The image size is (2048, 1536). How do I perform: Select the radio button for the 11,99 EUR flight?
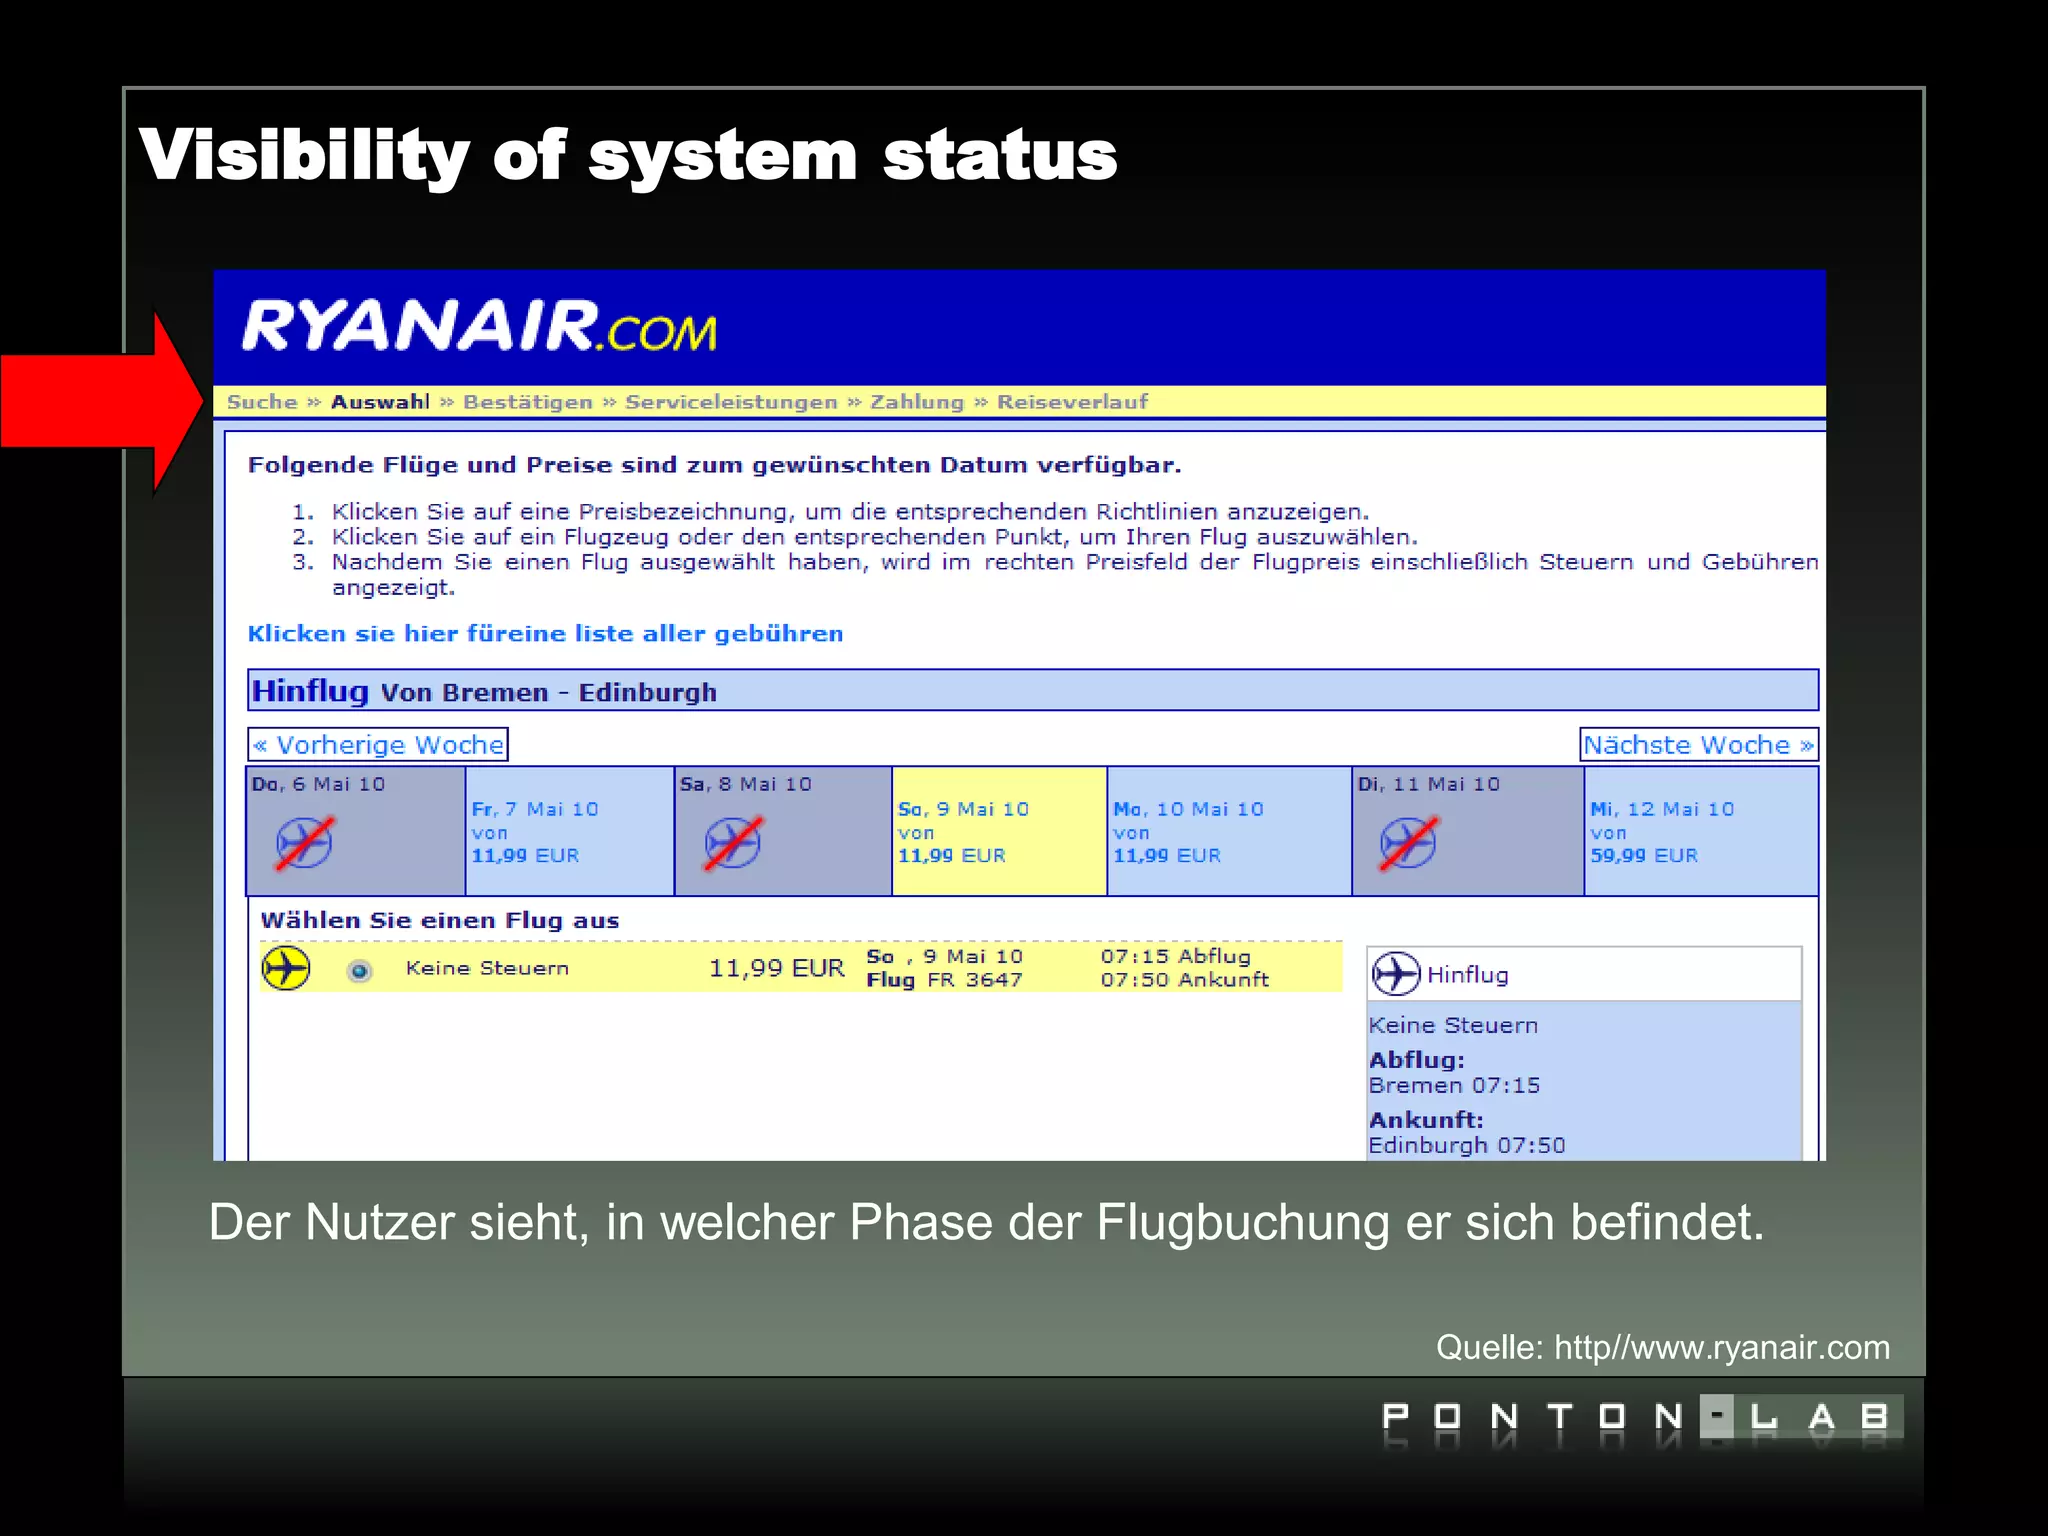(360, 970)
